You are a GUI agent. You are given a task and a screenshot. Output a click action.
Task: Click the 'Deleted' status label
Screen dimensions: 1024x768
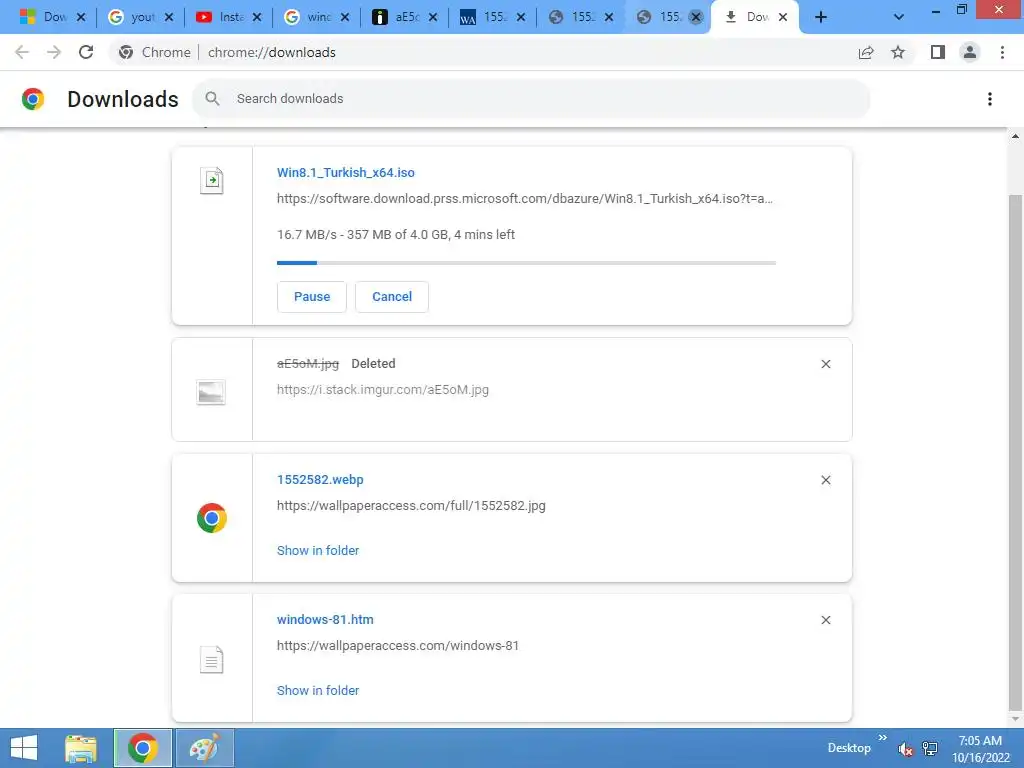tap(373, 363)
